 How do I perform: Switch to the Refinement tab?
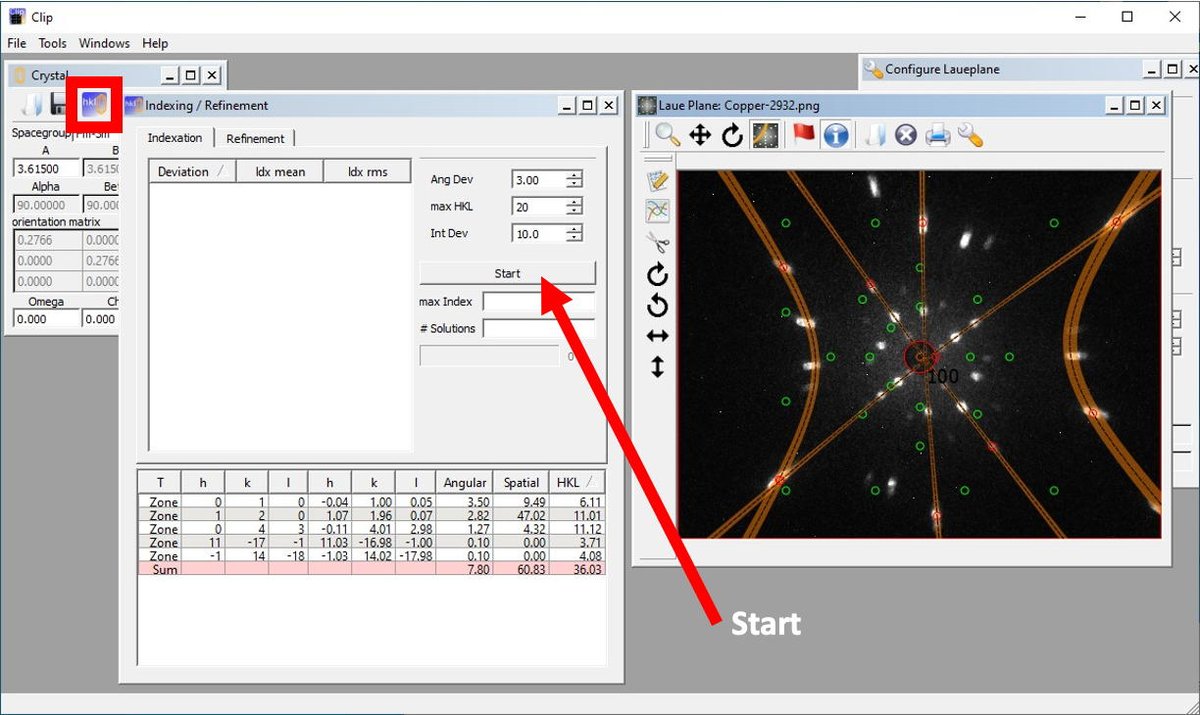[x=255, y=139]
